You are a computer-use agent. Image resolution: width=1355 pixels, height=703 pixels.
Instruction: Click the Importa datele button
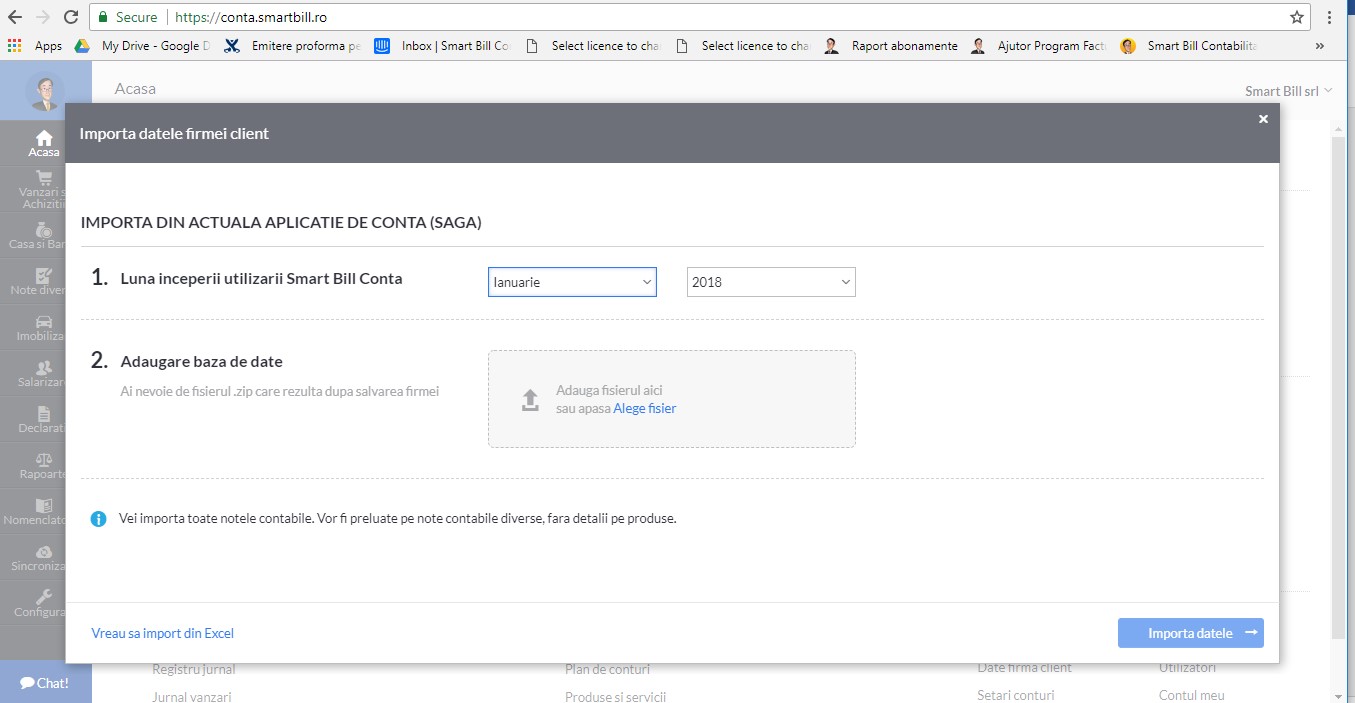click(1191, 633)
